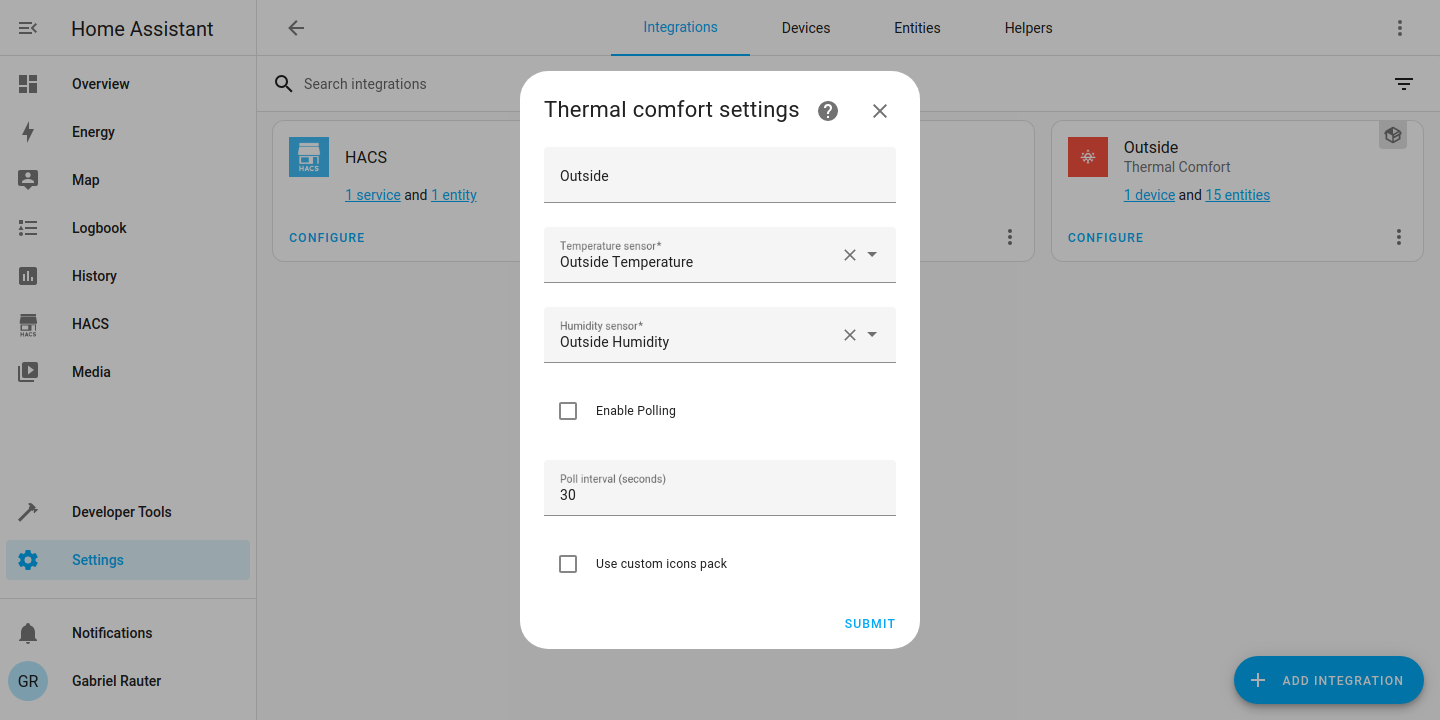Viewport: 1440px width, 720px height.
Task: Click the Home Assistant title
Action: point(142,29)
